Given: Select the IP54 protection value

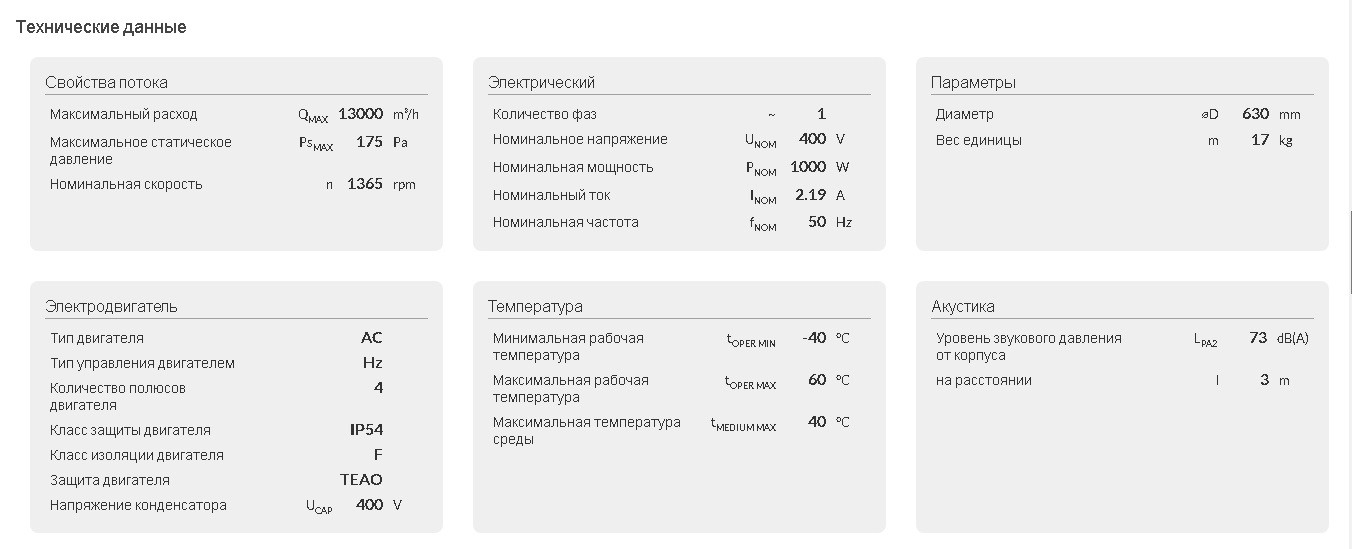Looking at the screenshot, I should (x=366, y=430).
